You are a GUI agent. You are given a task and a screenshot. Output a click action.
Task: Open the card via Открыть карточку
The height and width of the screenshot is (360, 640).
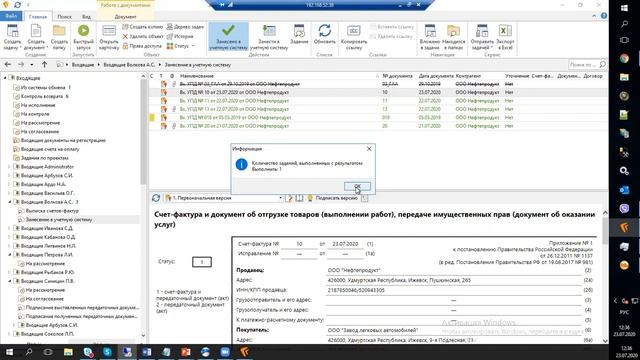click(x=109, y=37)
